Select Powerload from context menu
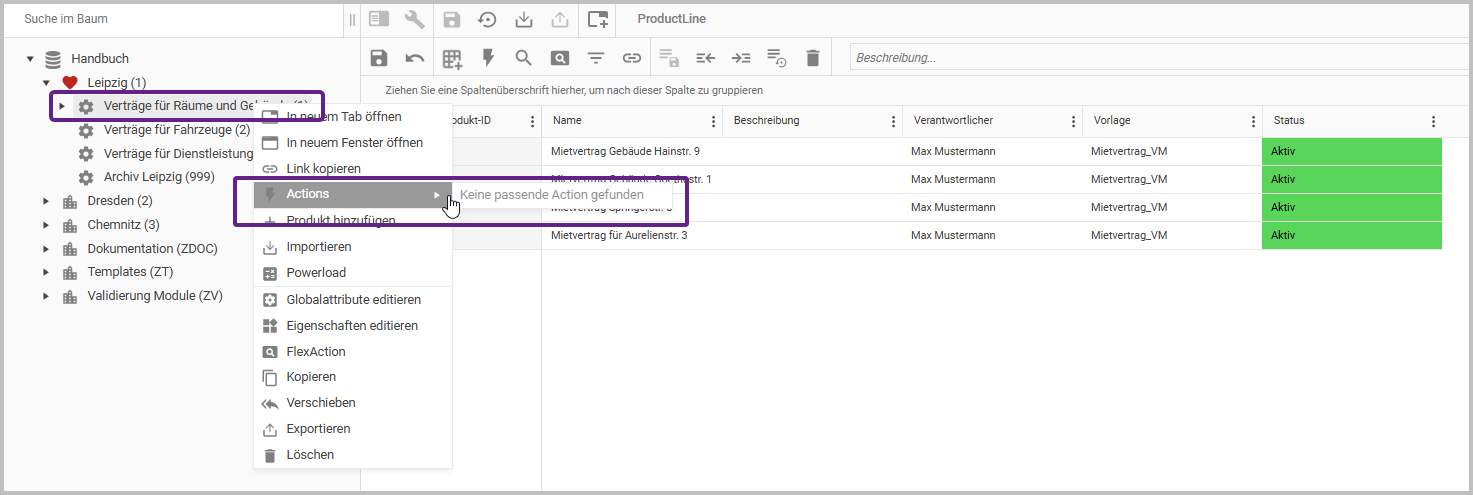The height and width of the screenshot is (495, 1473). point(316,273)
